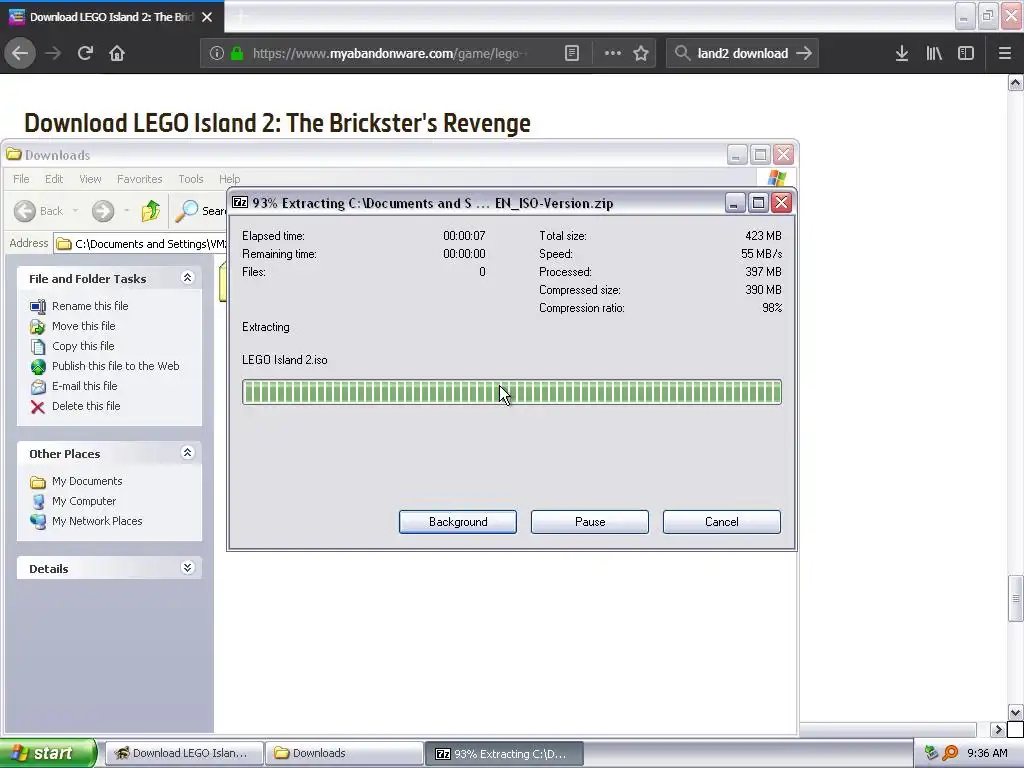Pause the extraction in 7-Zip
Viewport: 1024px width, 768px height.
(x=590, y=522)
